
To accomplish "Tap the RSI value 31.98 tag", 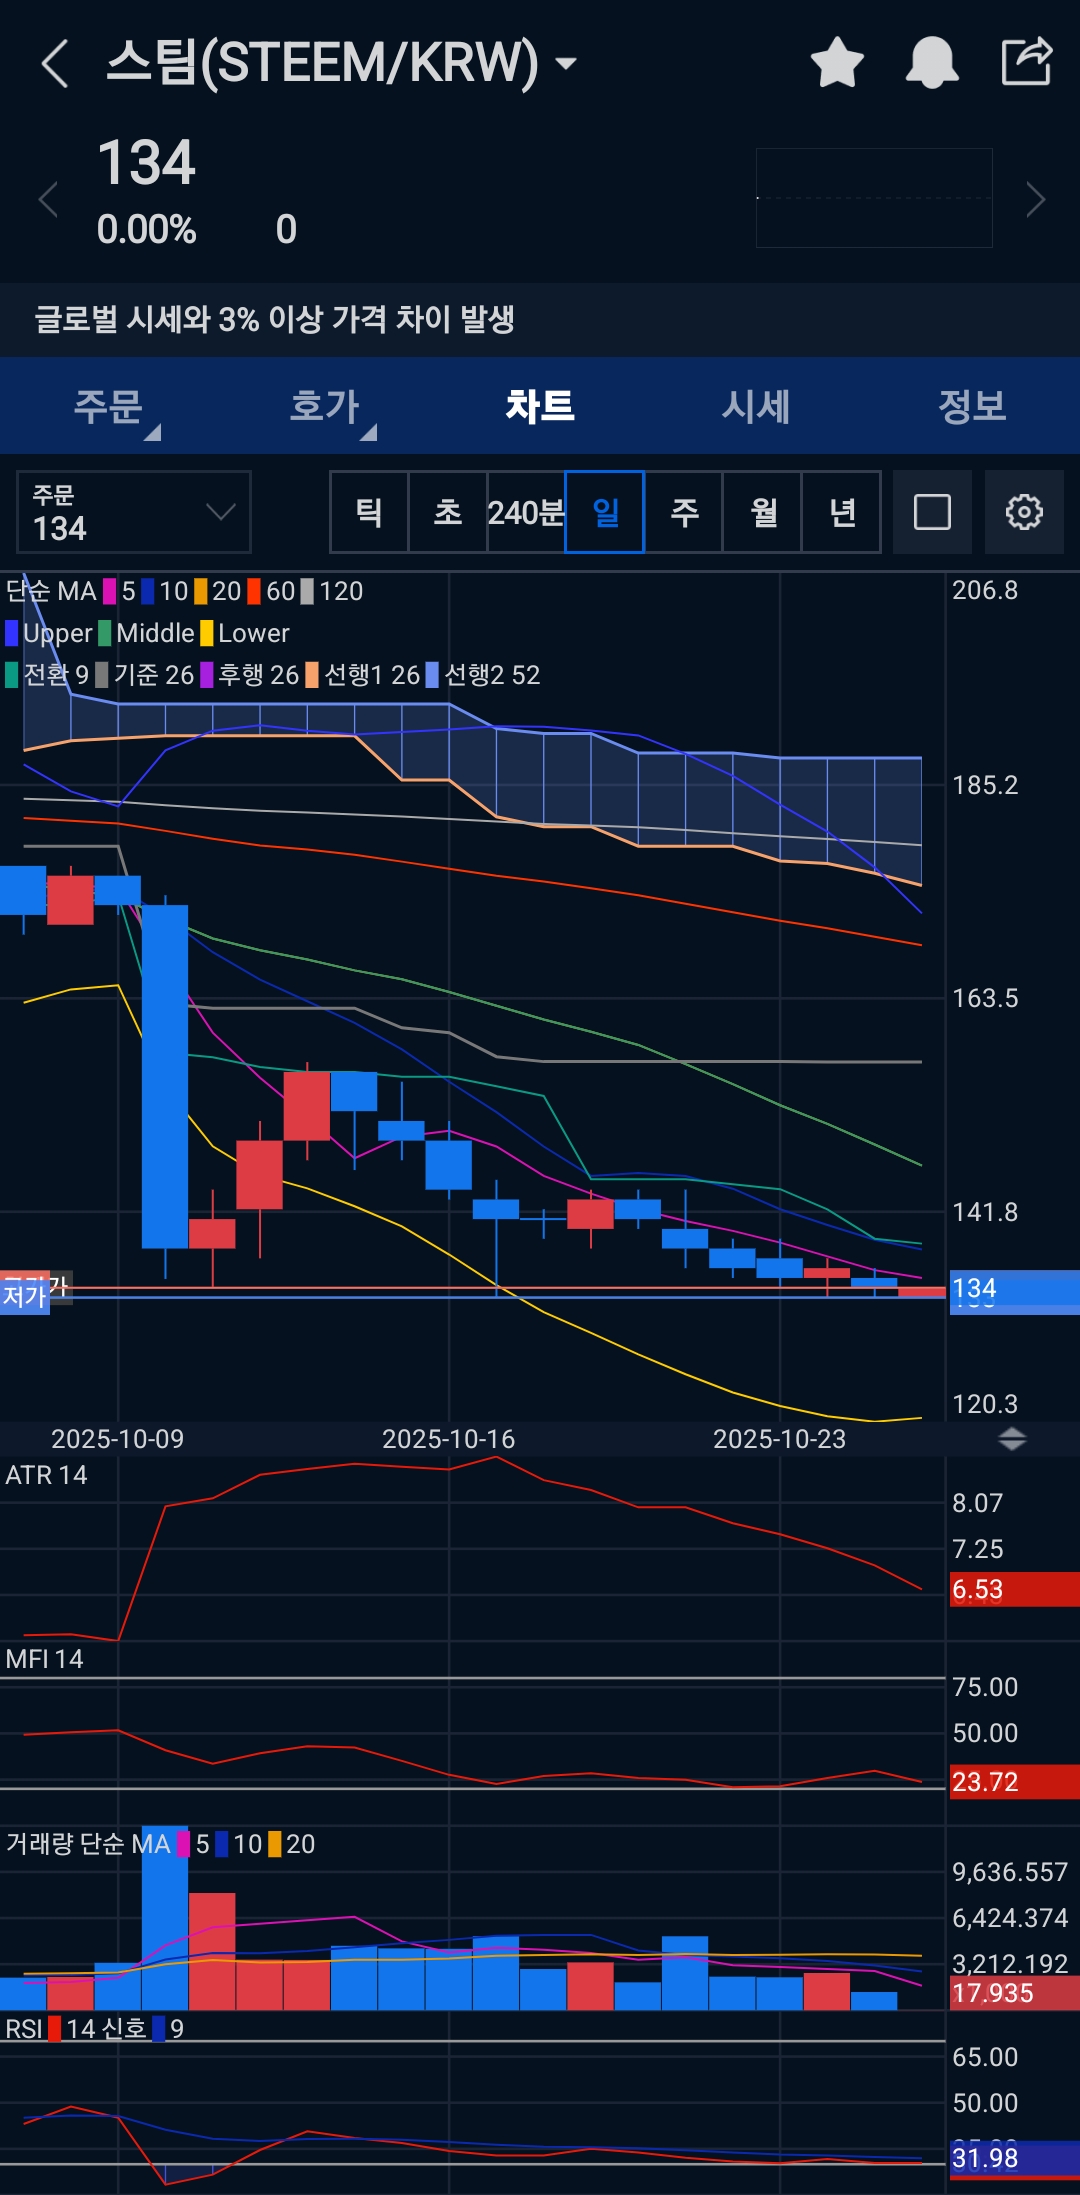I will pos(1014,2159).
